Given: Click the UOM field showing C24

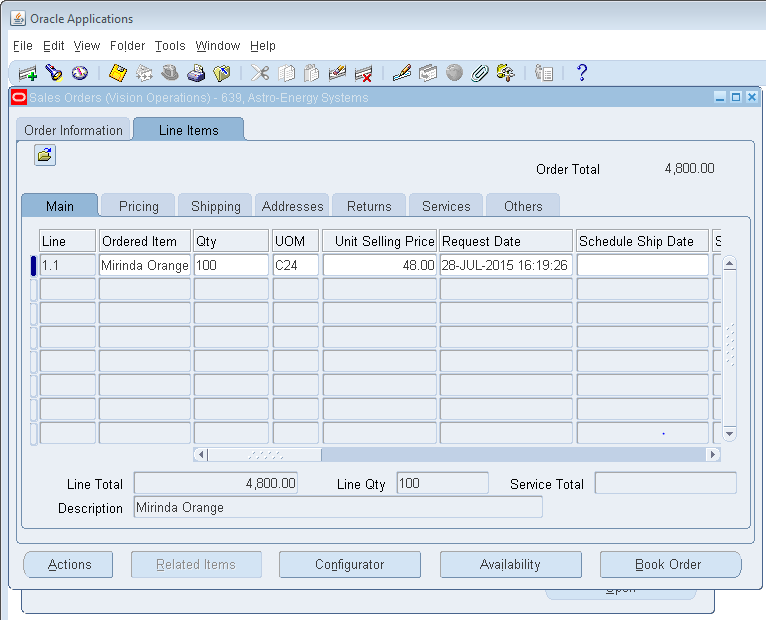Looking at the screenshot, I should coord(296,265).
